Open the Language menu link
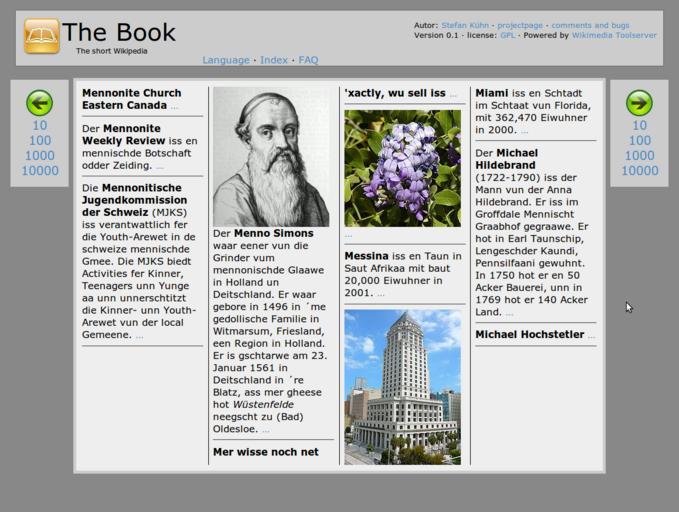 [x=226, y=60]
